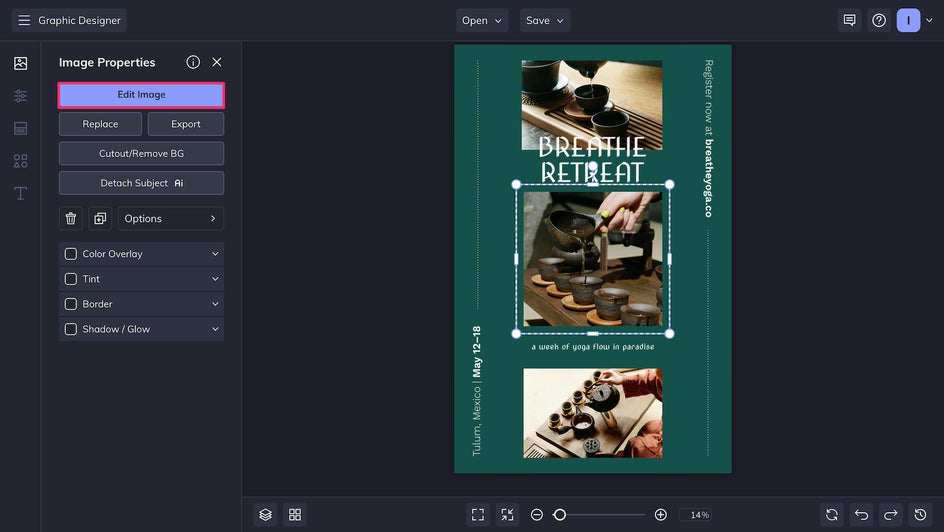Image resolution: width=944 pixels, height=532 pixels.
Task: Click the undo arrow icon
Action: 861,514
